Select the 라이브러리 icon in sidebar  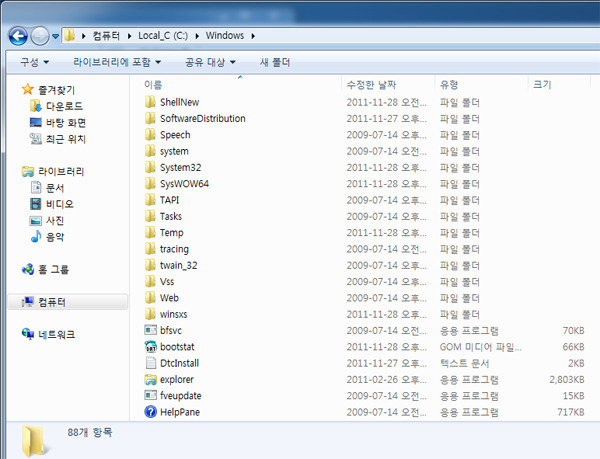pyautogui.click(x=28, y=171)
